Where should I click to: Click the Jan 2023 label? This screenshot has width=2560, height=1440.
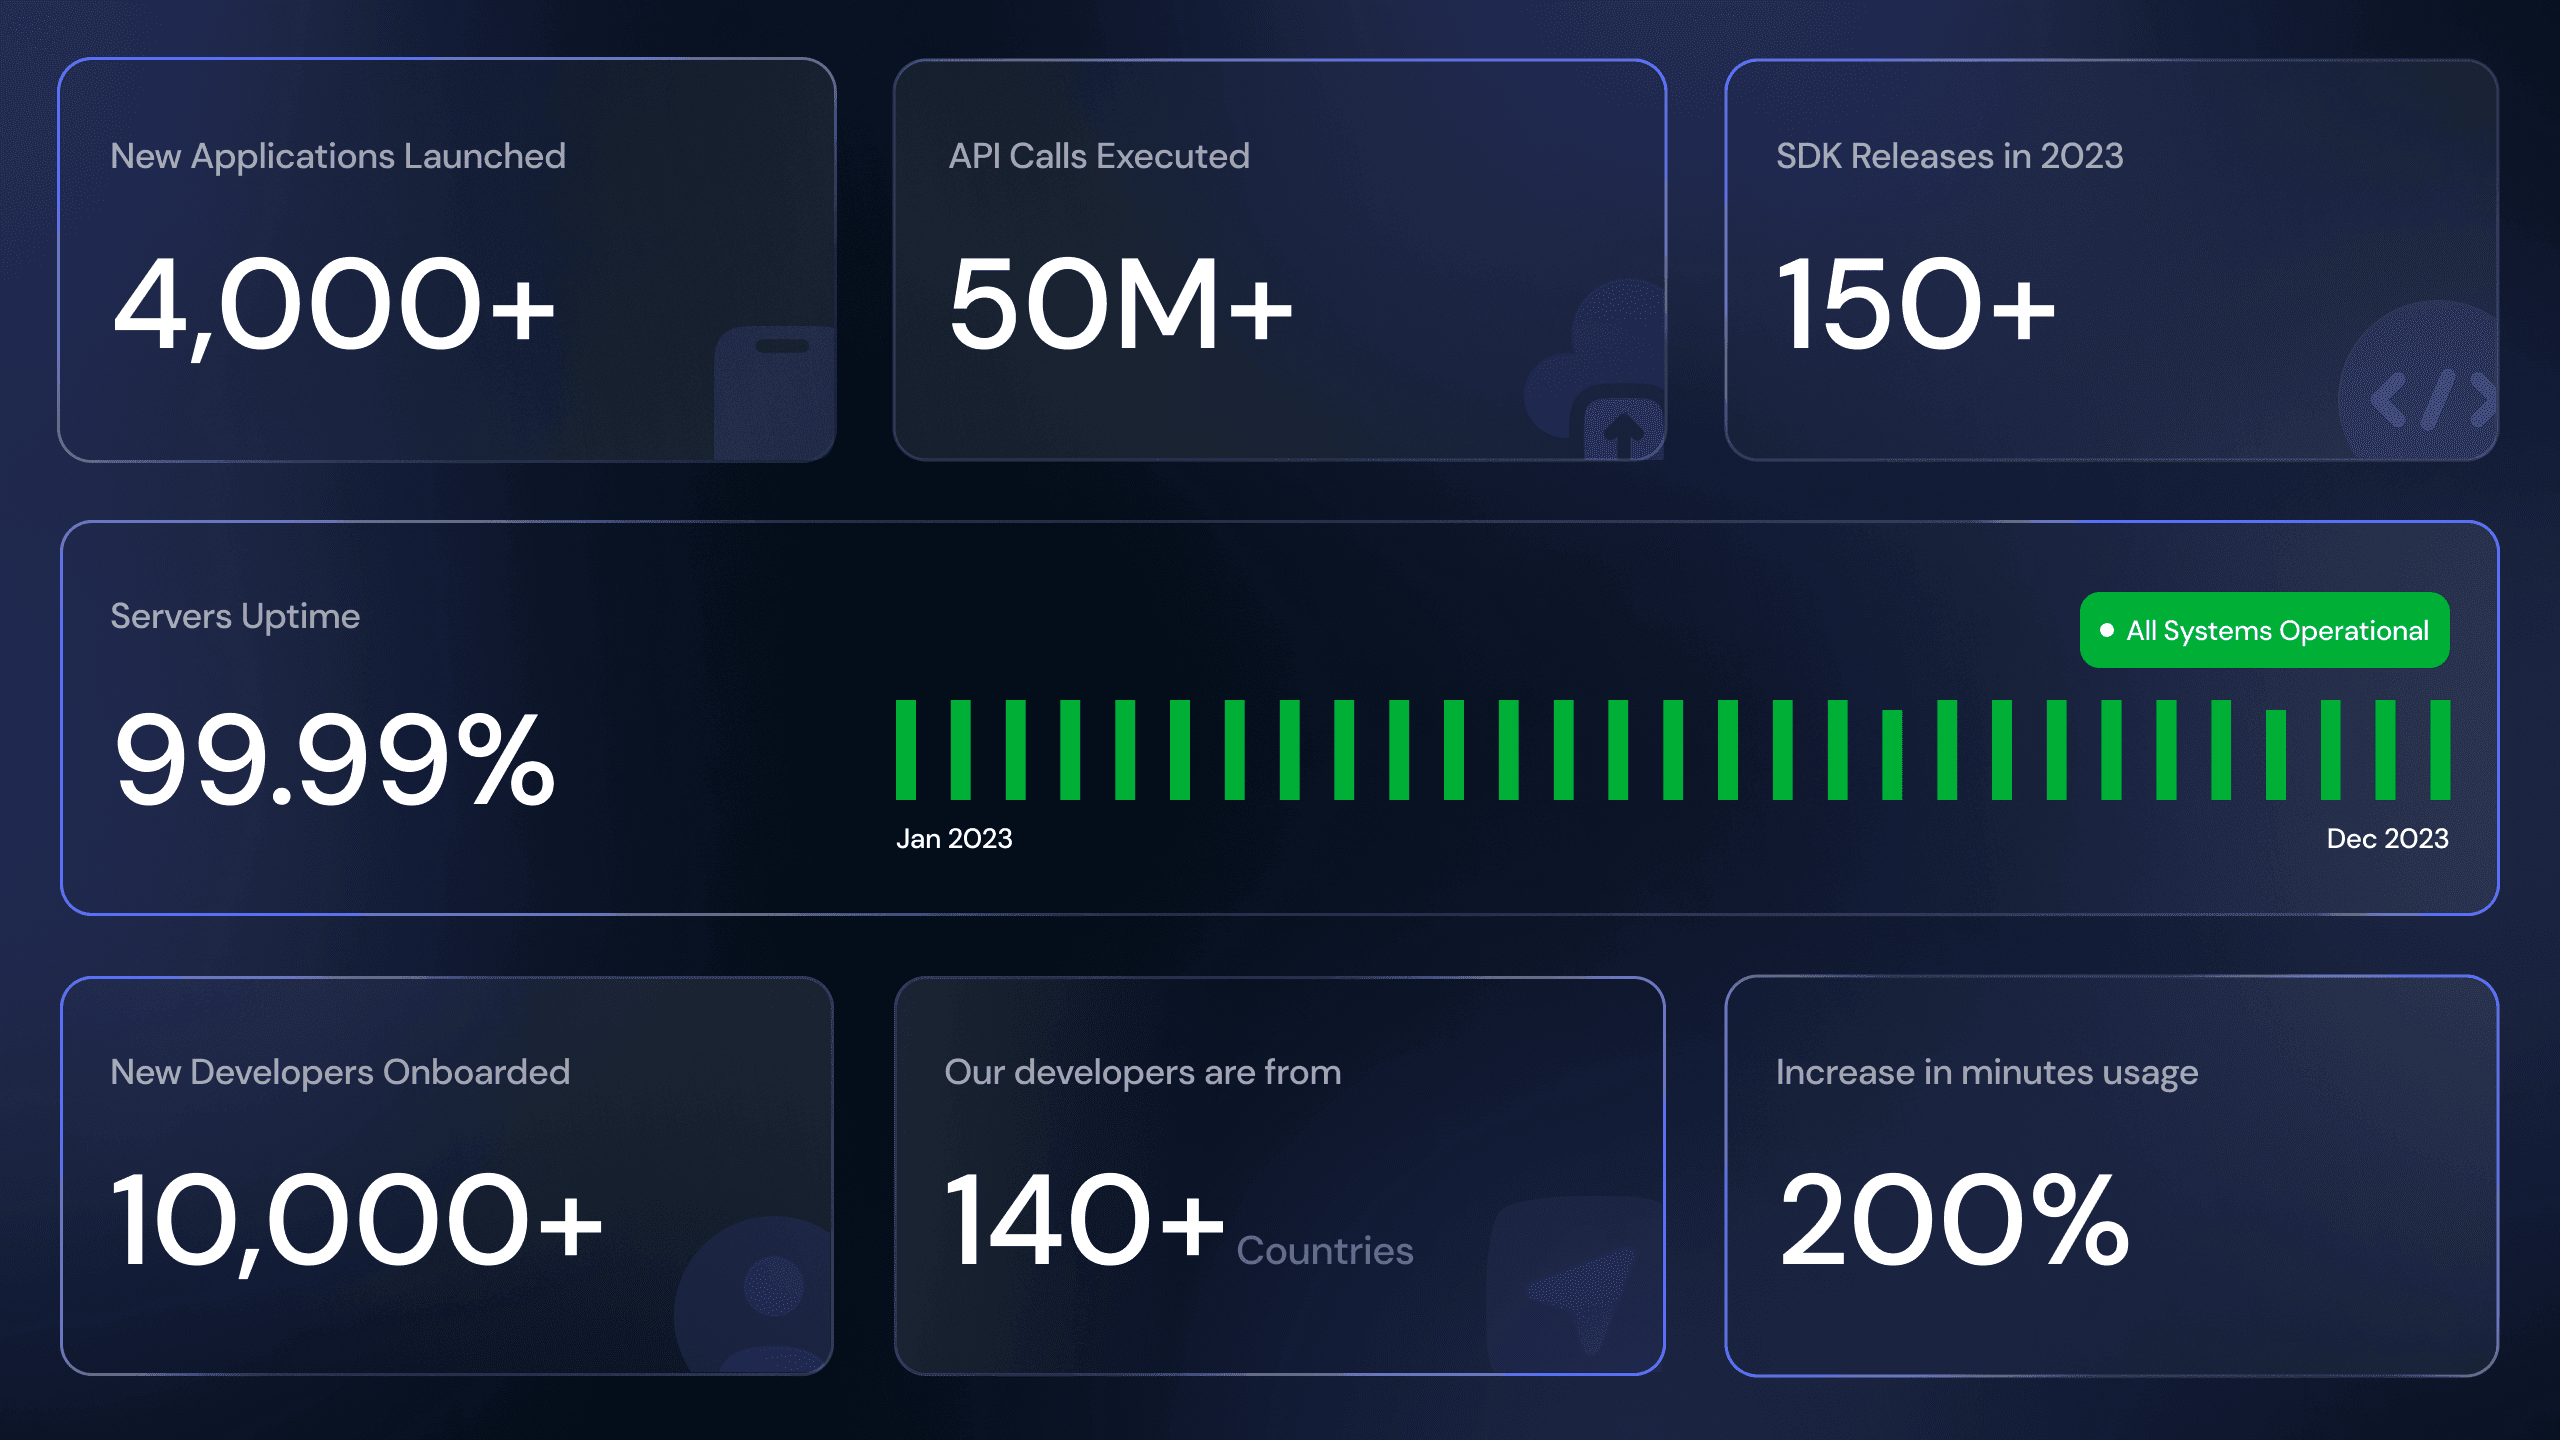click(x=954, y=838)
